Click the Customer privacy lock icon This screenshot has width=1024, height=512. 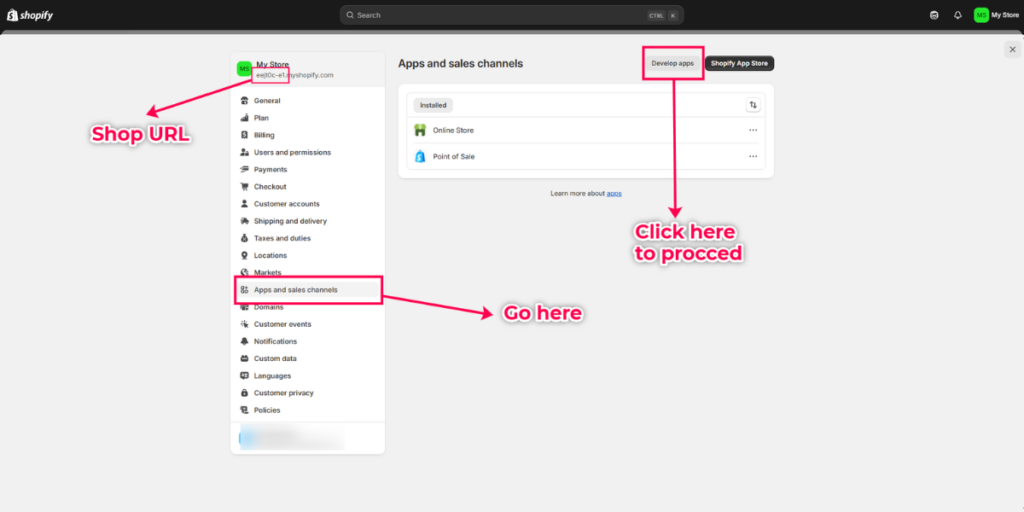[x=244, y=393]
